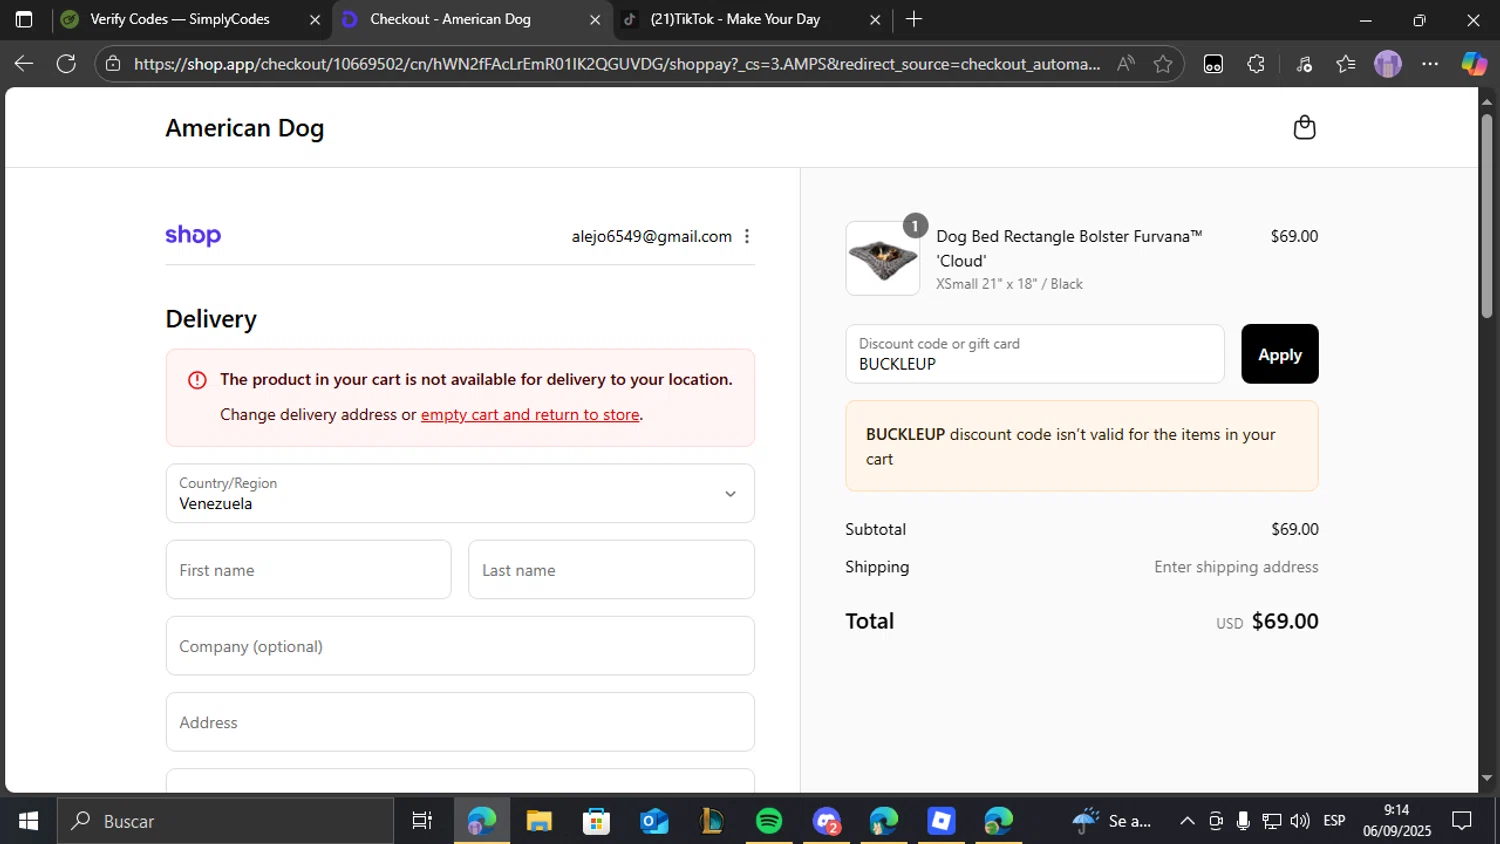Click the Total amount $69.00

coord(1285,621)
